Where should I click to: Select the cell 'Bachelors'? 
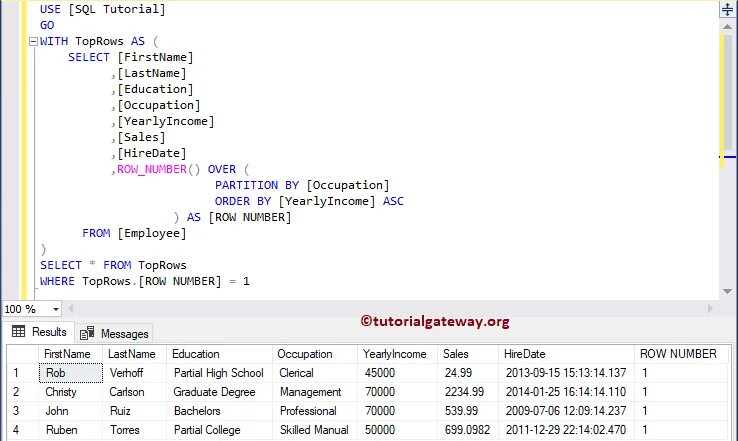(x=219, y=411)
